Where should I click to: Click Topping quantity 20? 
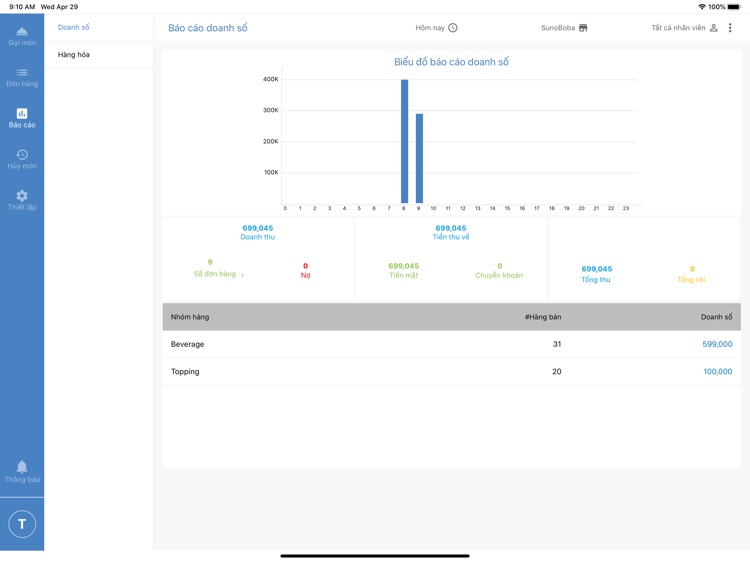click(x=557, y=371)
